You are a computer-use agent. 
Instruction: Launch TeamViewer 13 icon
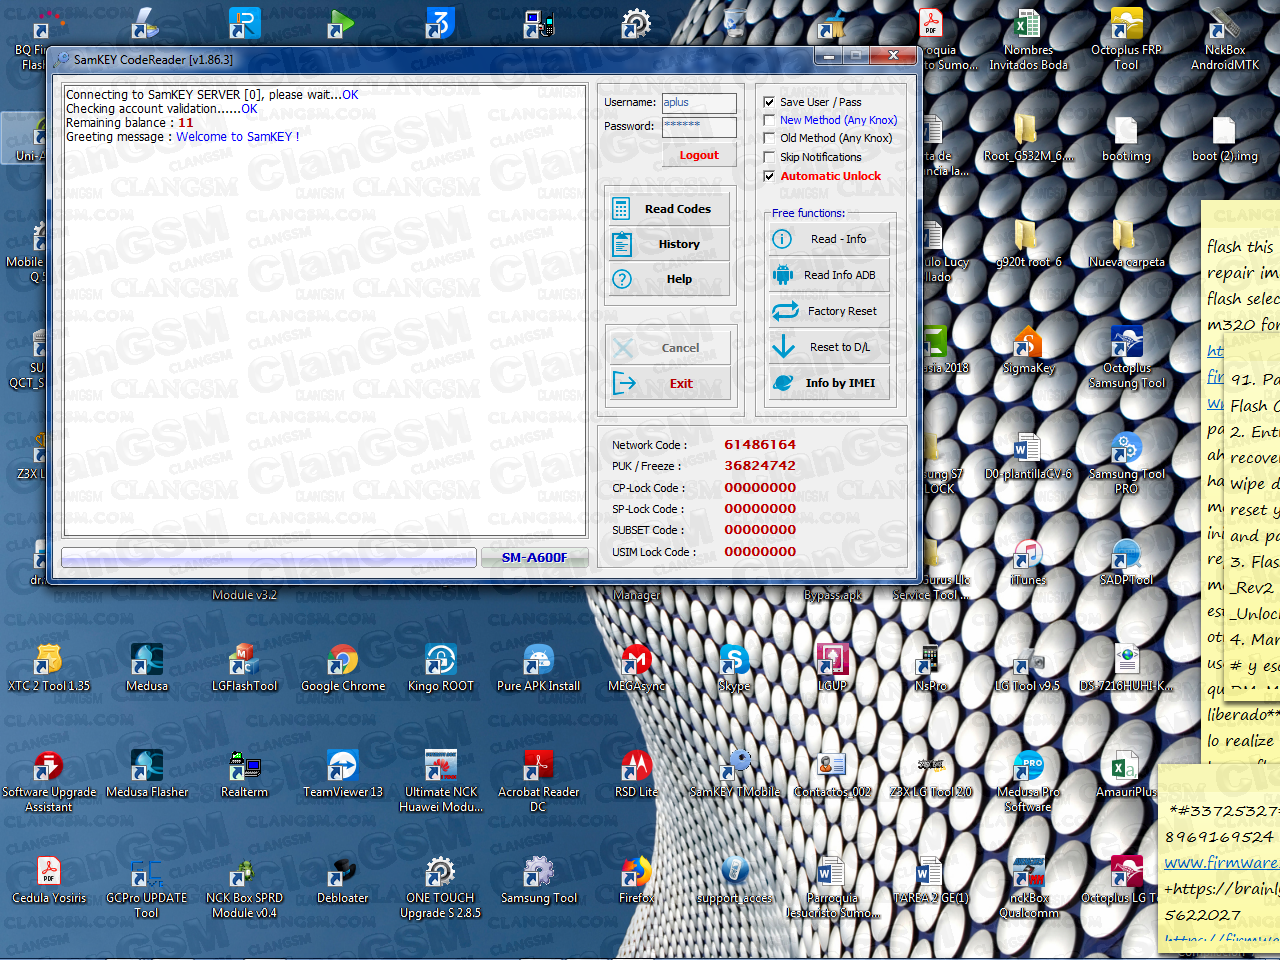(343, 774)
